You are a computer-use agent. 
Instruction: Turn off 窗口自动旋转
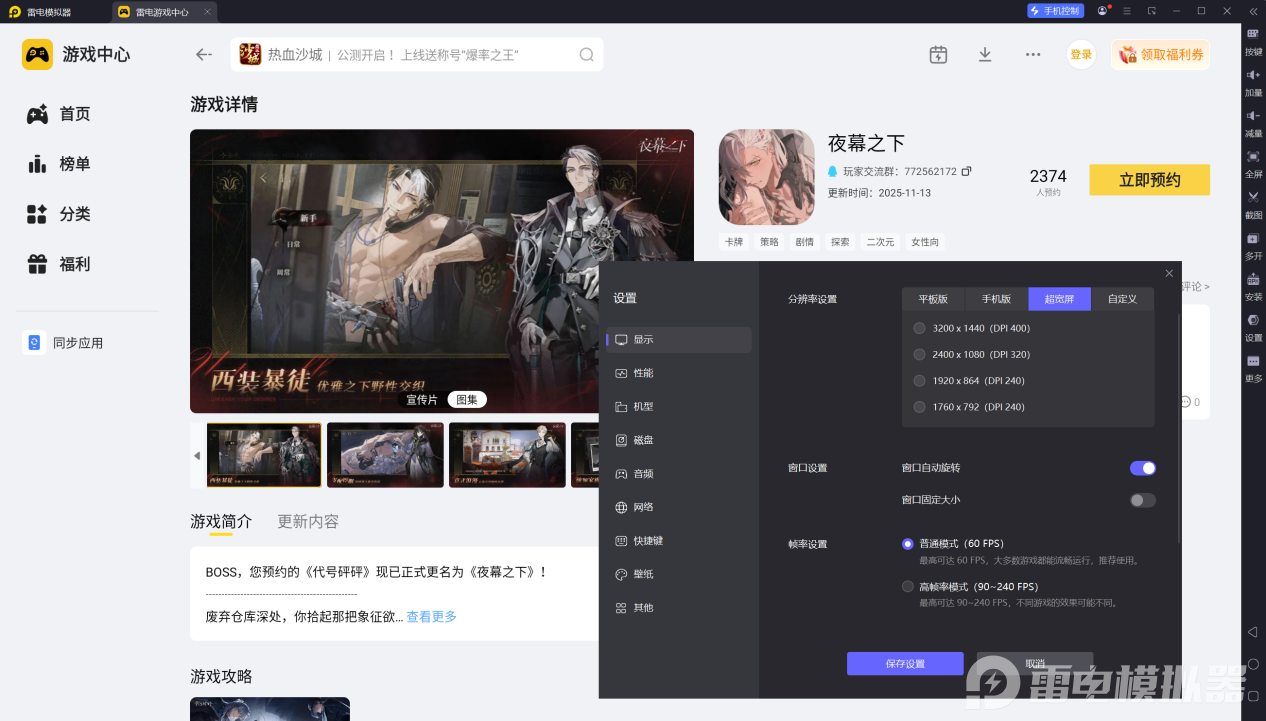point(1142,467)
